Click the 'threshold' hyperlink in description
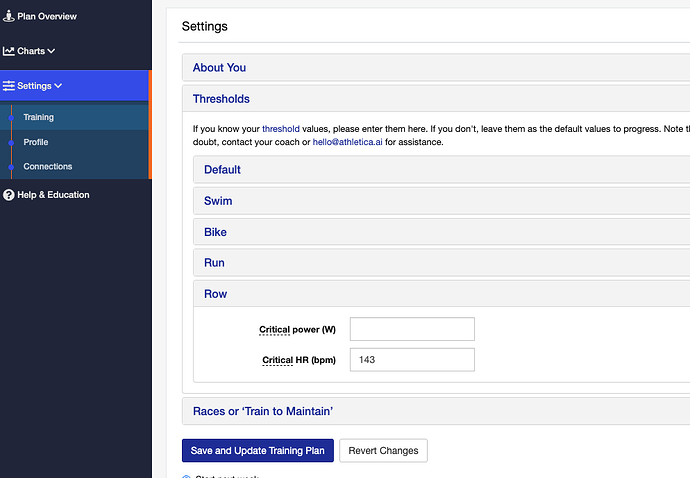The image size is (690, 478). pos(281,129)
